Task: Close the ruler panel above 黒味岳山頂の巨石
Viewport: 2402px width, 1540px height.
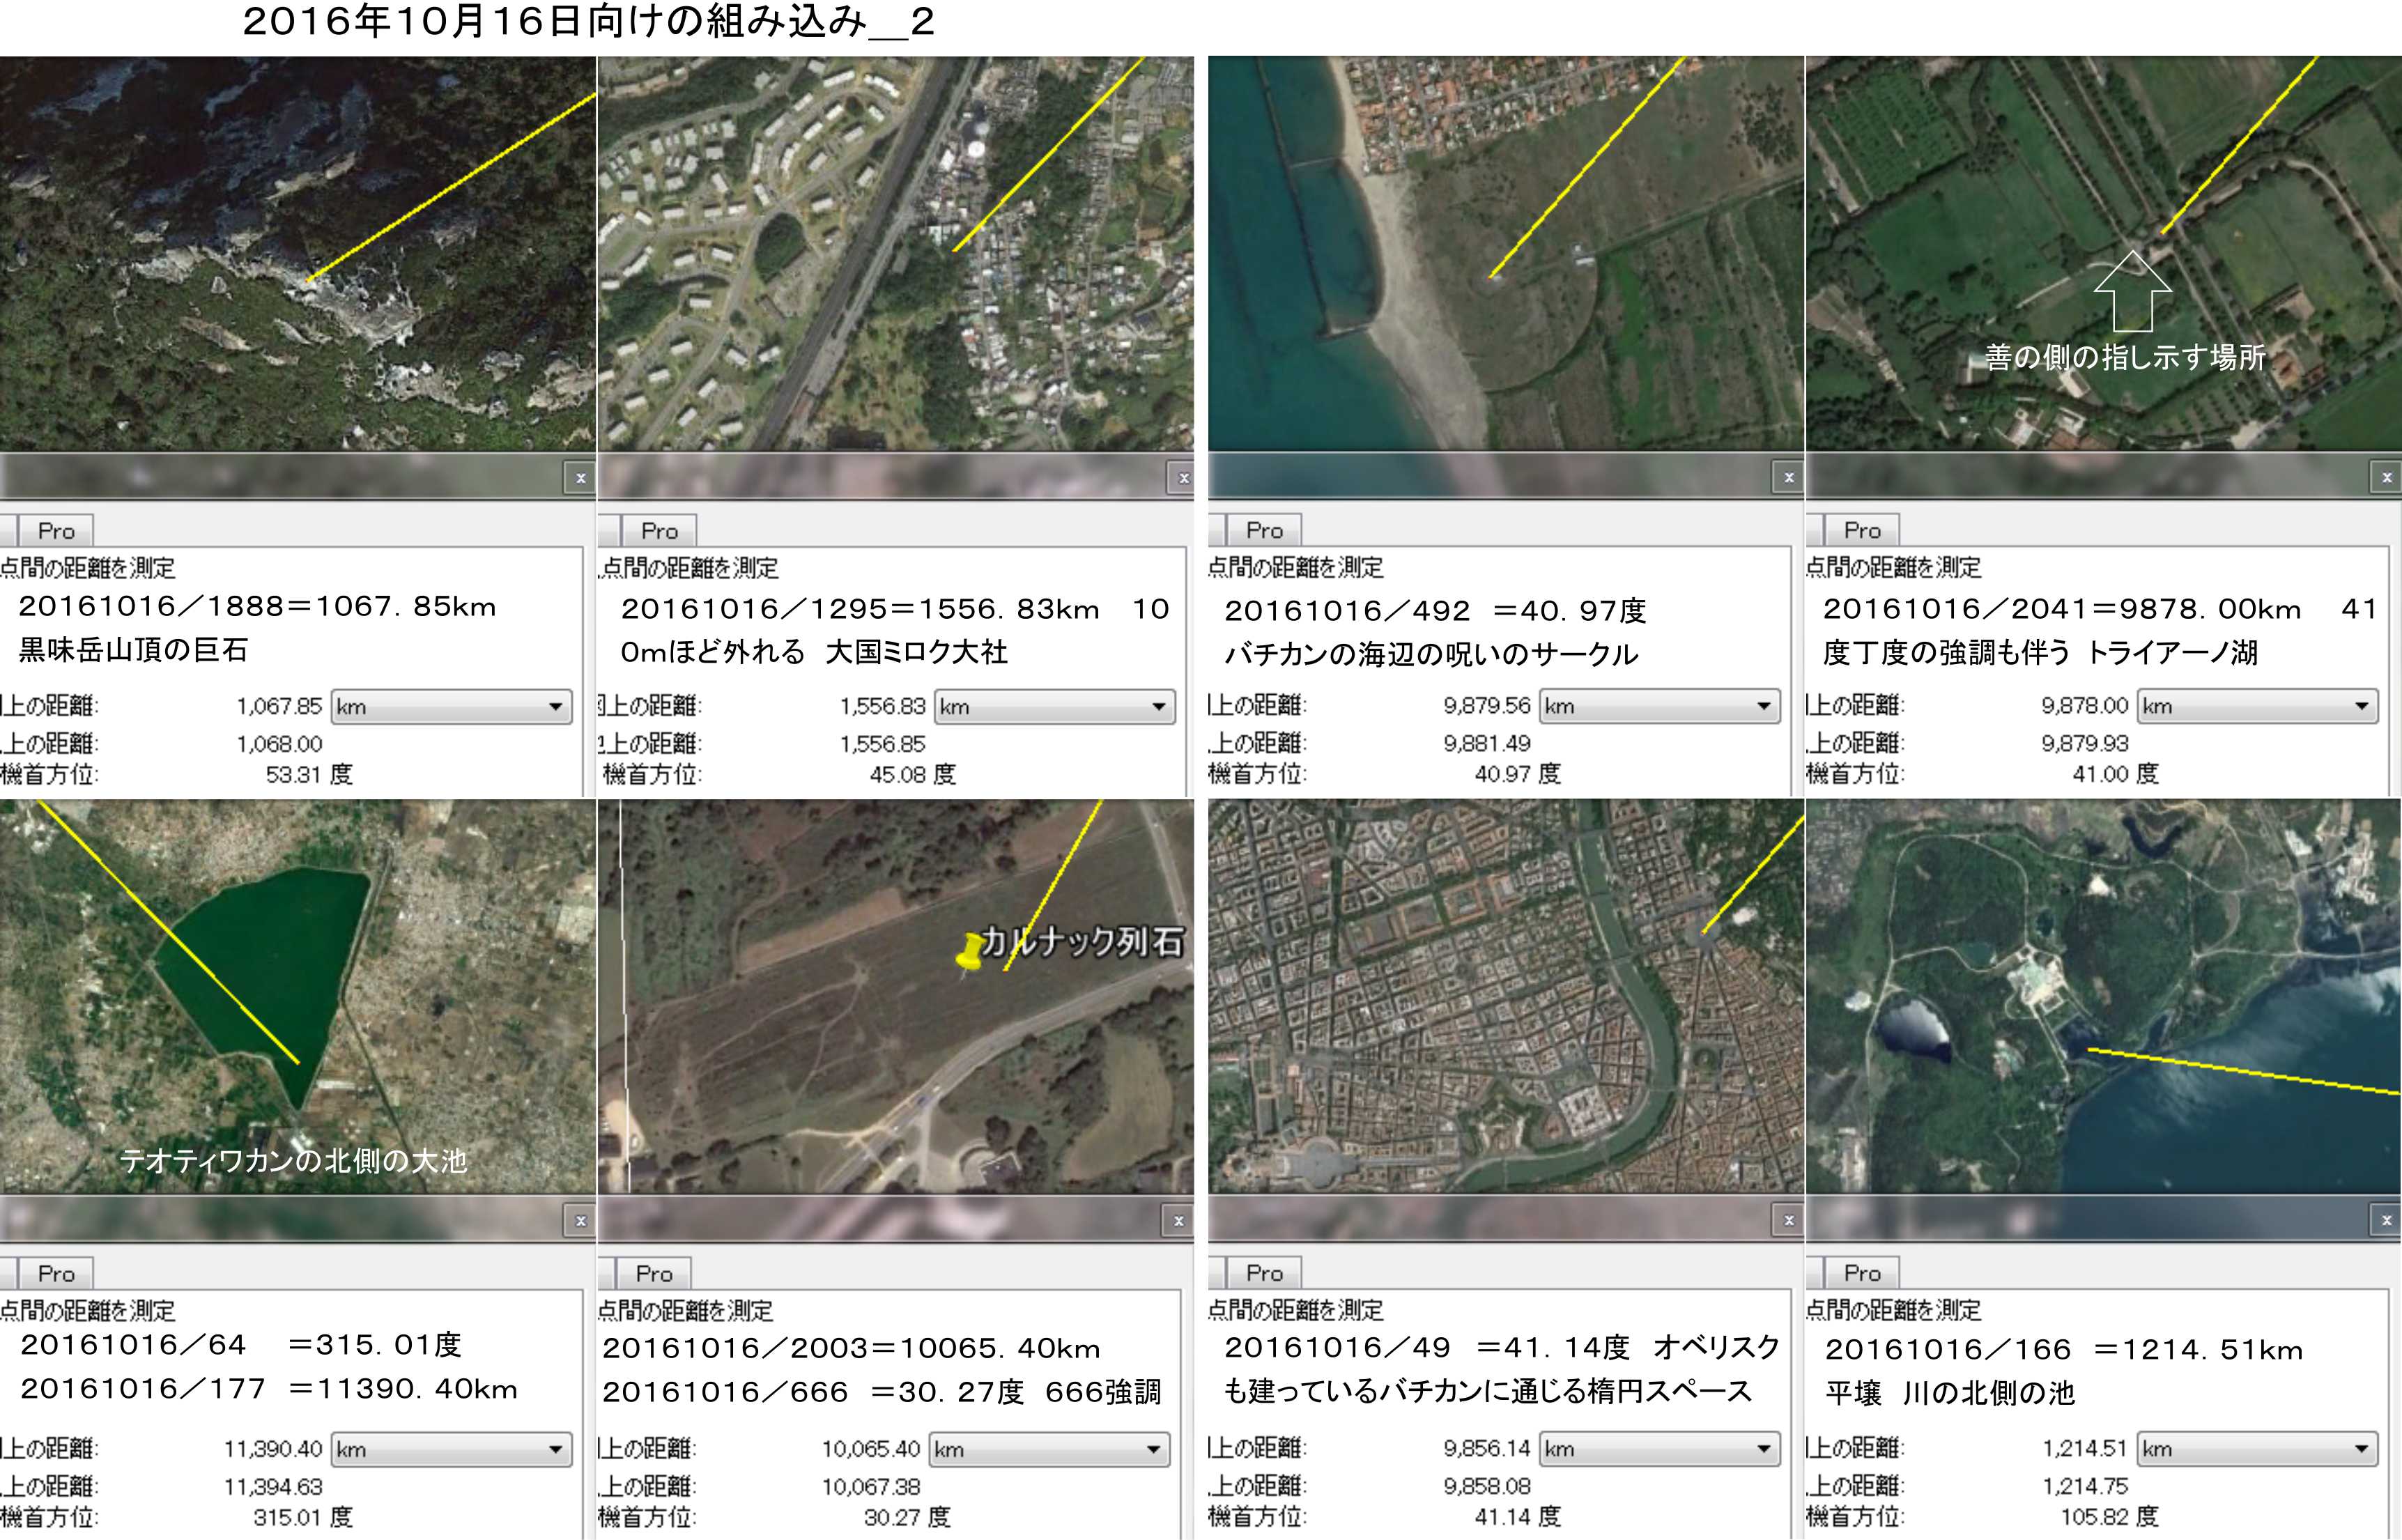Action: point(580,478)
